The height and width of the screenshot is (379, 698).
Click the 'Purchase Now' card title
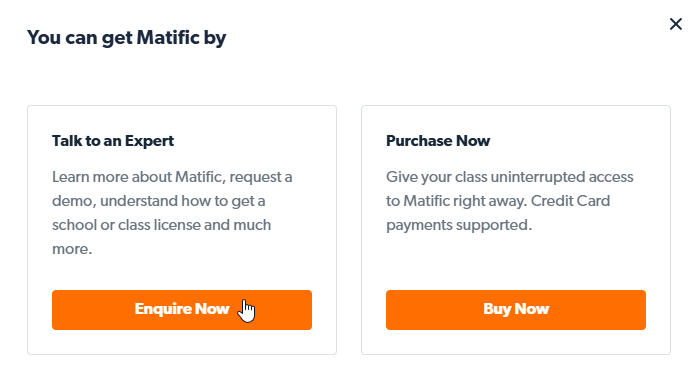tap(438, 141)
